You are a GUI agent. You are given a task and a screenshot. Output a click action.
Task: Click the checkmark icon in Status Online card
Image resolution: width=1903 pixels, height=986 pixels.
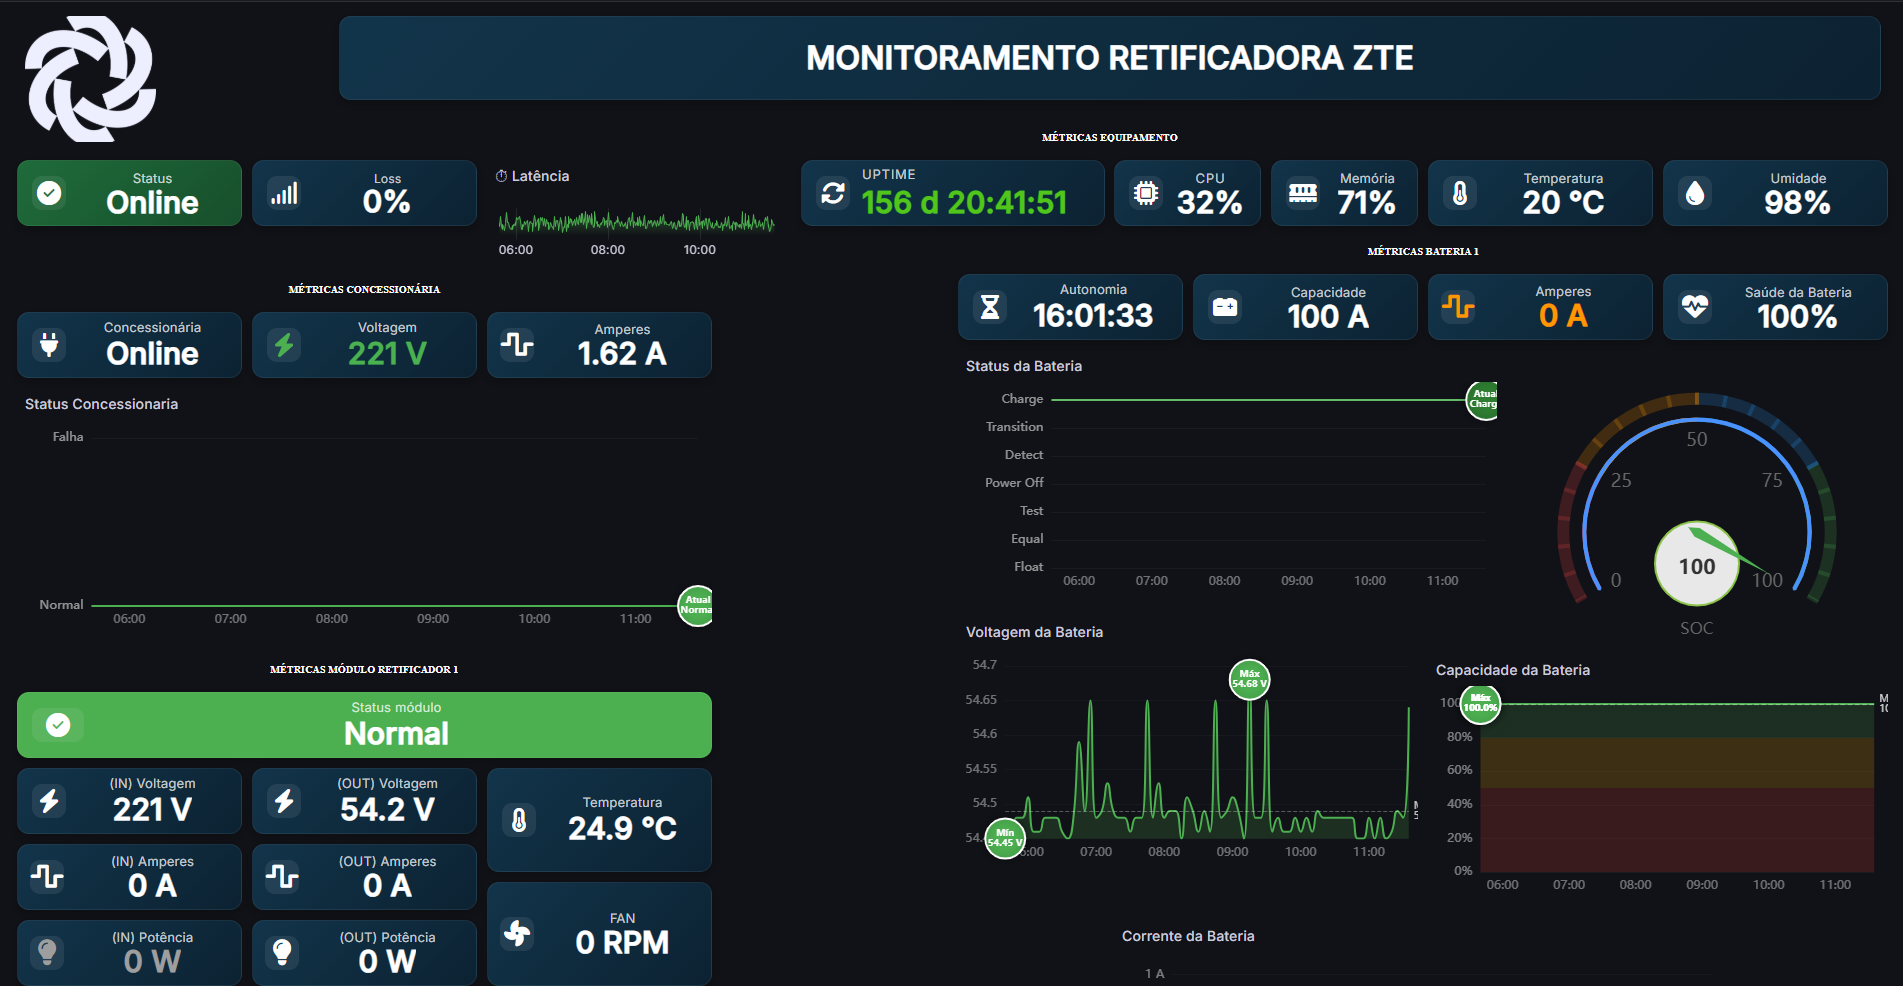pos(49,193)
